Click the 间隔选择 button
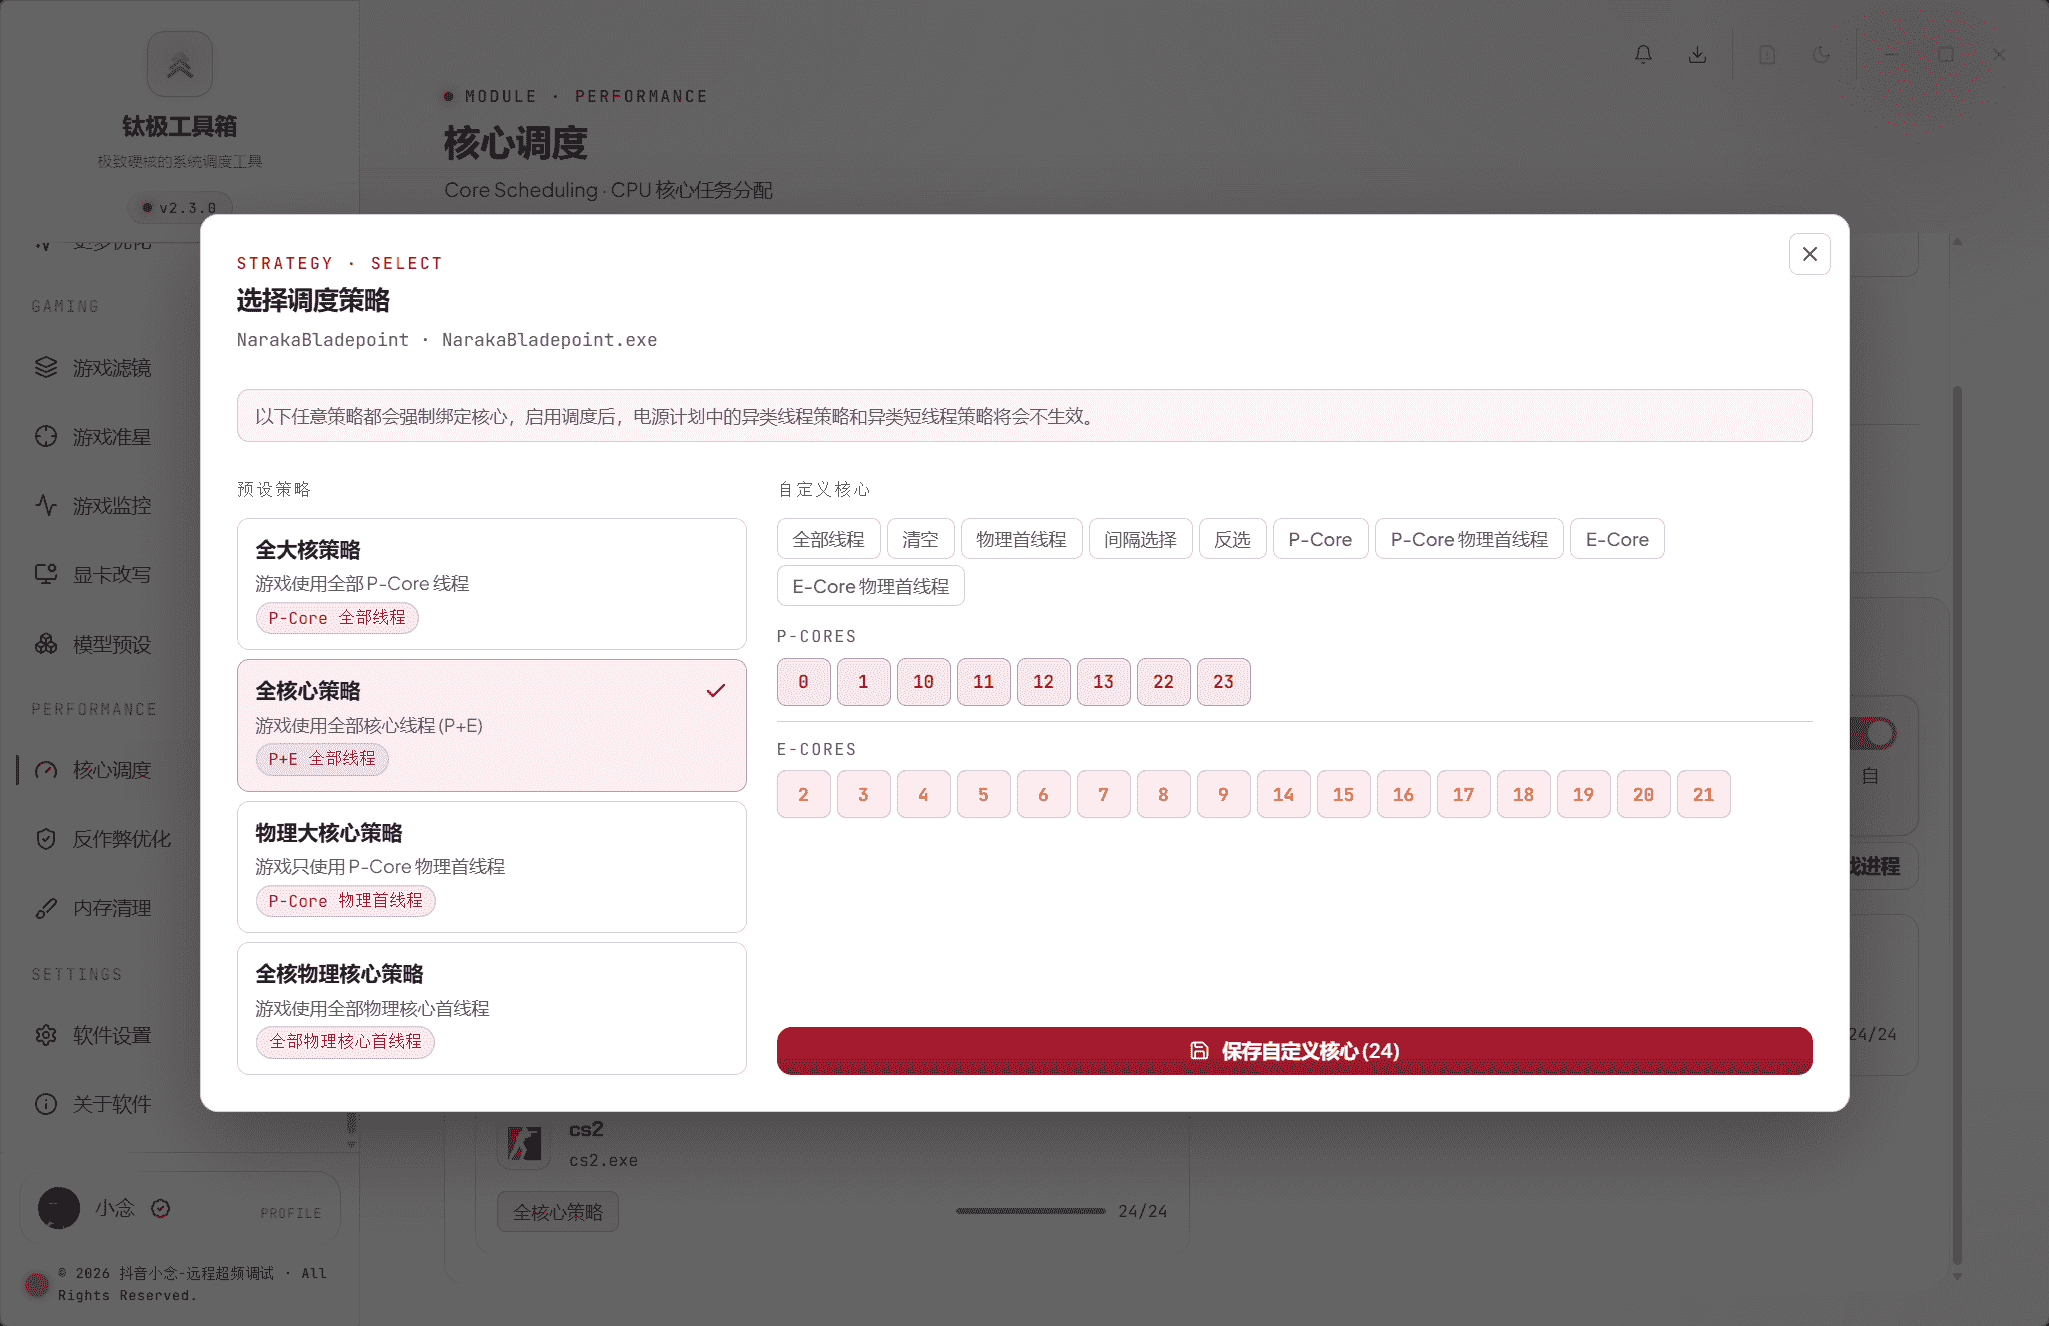This screenshot has height=1326, width=2049. (1140, 539)
